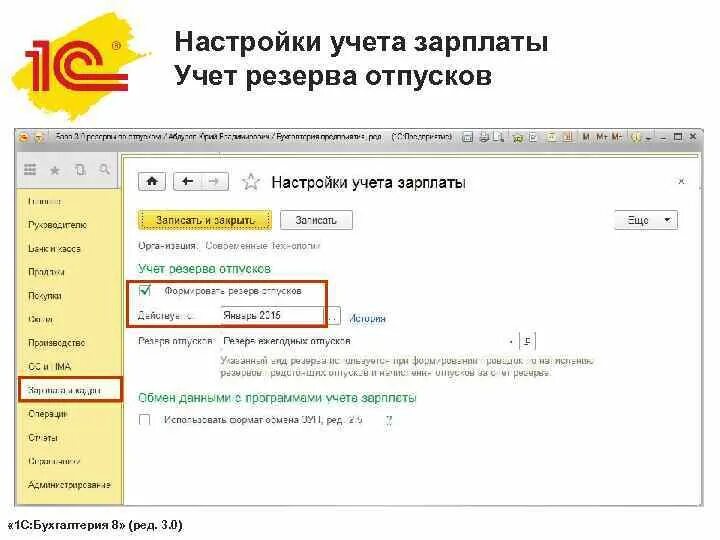
Task: Open the Главное section
Action: click(45, 202)
